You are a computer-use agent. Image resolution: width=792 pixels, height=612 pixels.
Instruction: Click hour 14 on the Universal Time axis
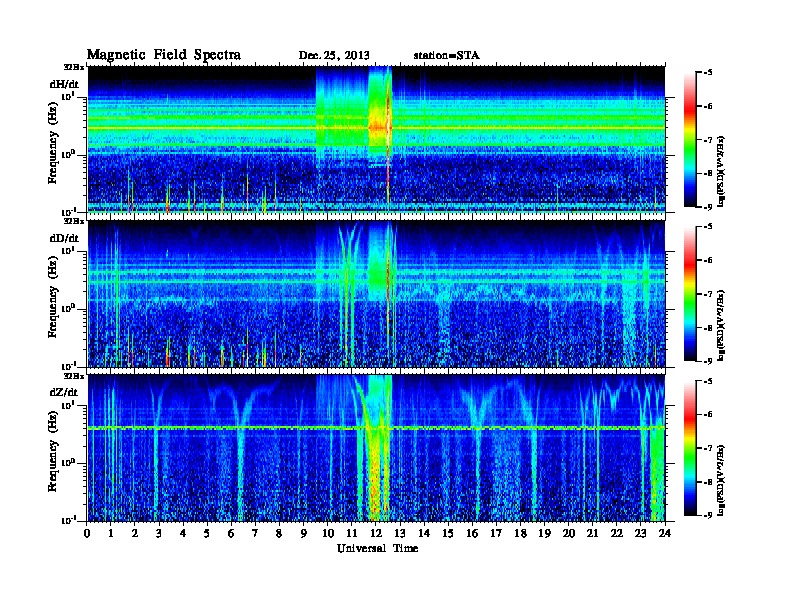point(424,533)
